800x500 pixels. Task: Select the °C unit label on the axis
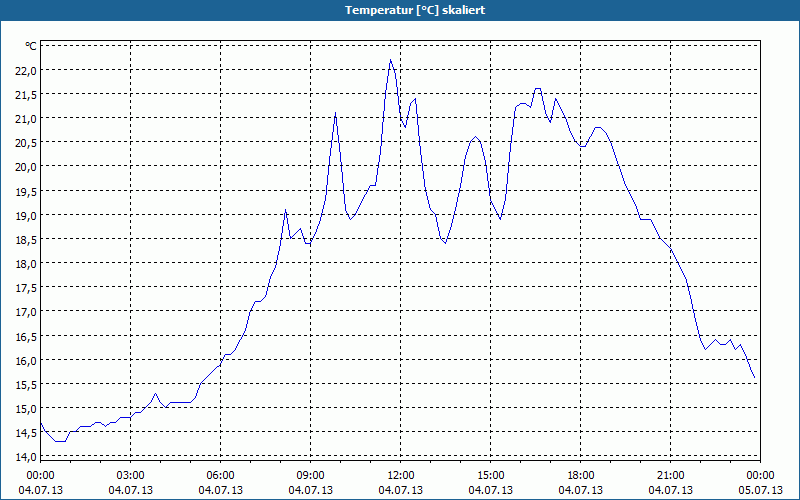tap(31, 46)
